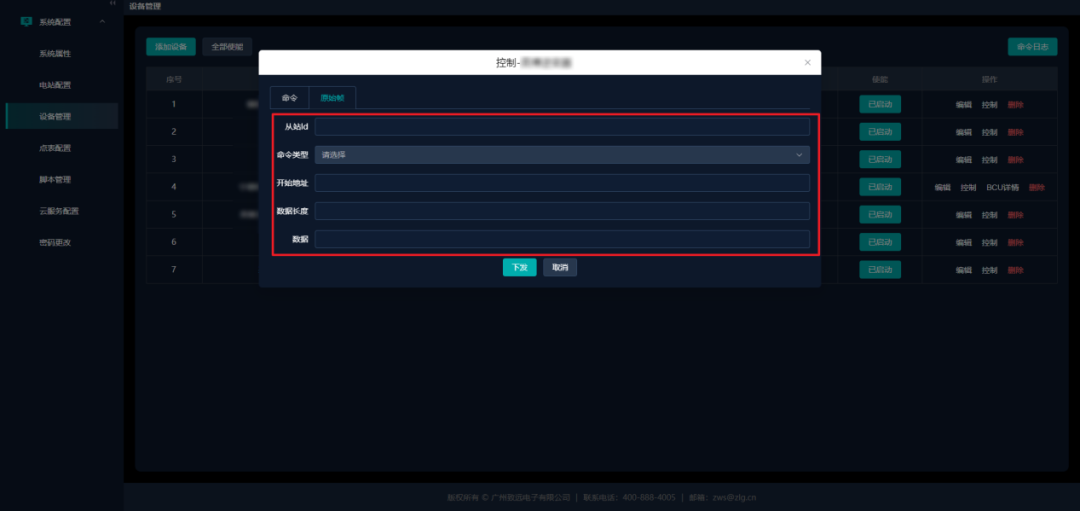Open BCU详情 in row 4
The image size is (1080, 511).
1002,187
